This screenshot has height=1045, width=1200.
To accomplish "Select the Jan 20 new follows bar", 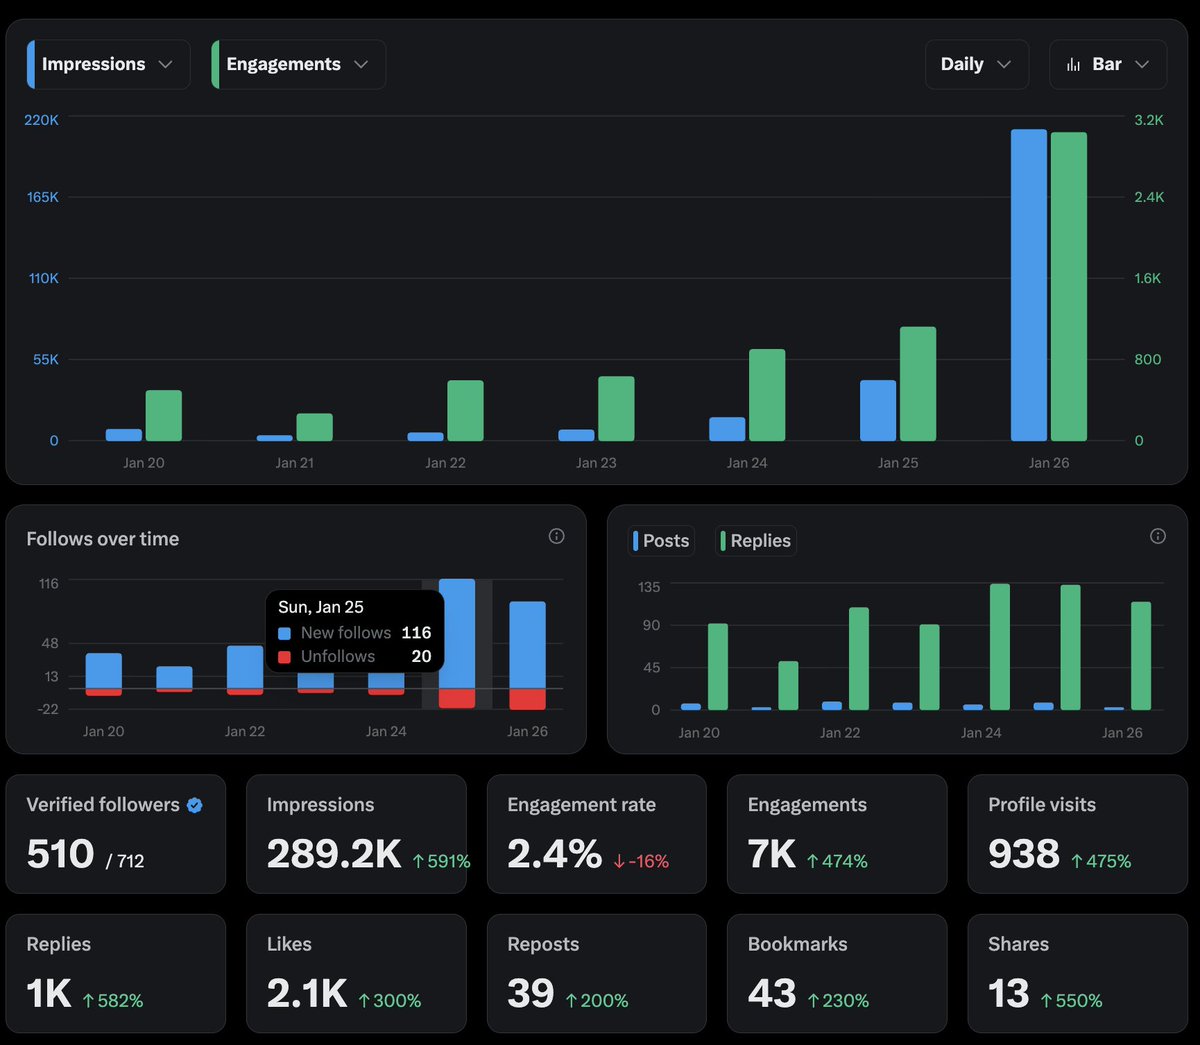I will (104, 671).
